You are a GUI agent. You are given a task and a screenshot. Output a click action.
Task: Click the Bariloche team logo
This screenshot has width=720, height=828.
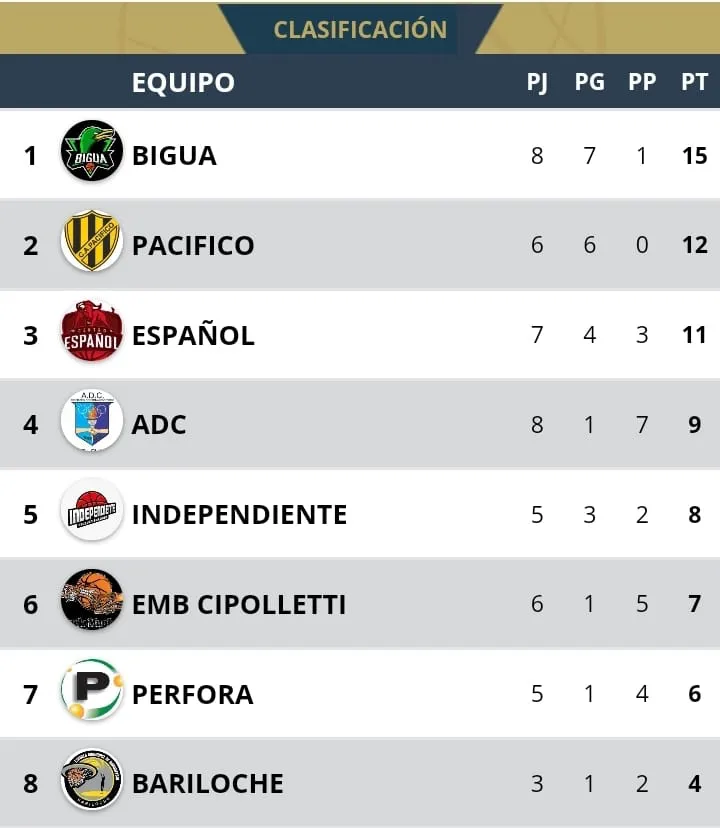(92, 780)
